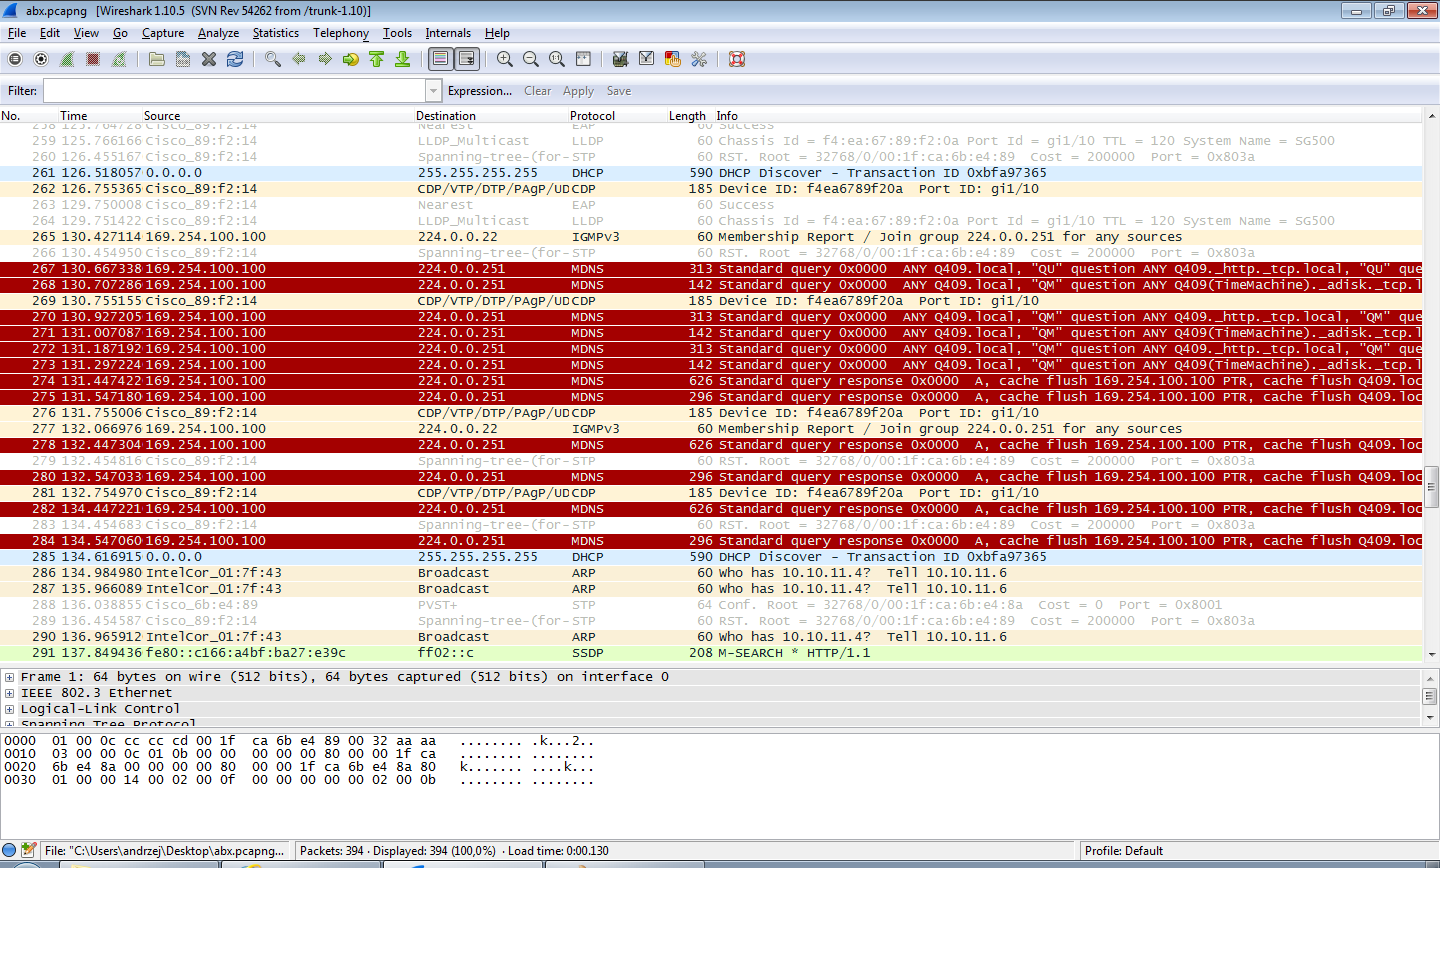This screenshot has width=1440, height=980.
Task: Click packet details scrollbar down arrow
Action: [1430, 718]
